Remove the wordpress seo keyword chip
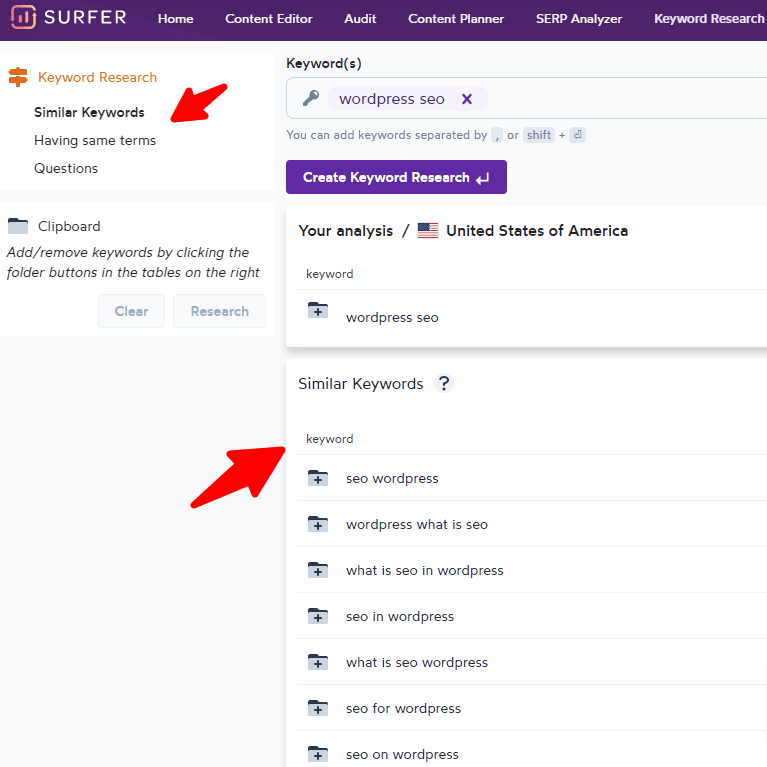This screenshot has height=767, width=767. tap(467, 99)
